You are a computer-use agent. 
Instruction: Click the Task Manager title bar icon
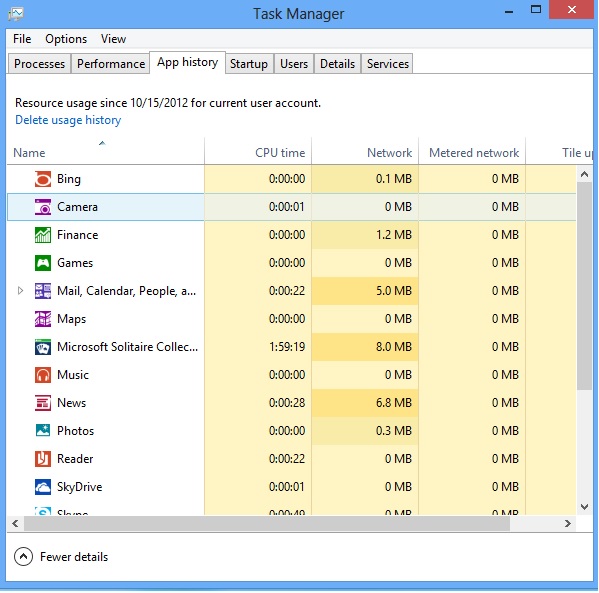16,14
